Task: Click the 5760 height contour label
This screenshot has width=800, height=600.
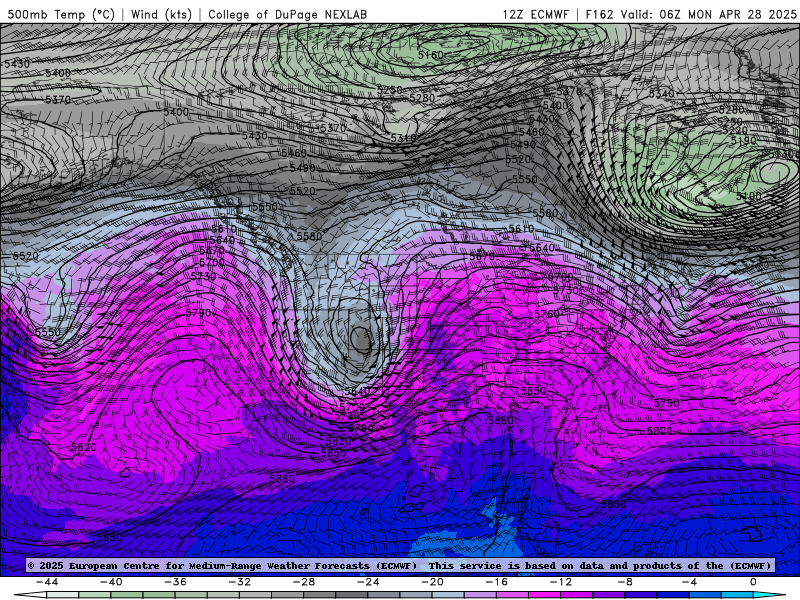Action: [x=547, y=314]
